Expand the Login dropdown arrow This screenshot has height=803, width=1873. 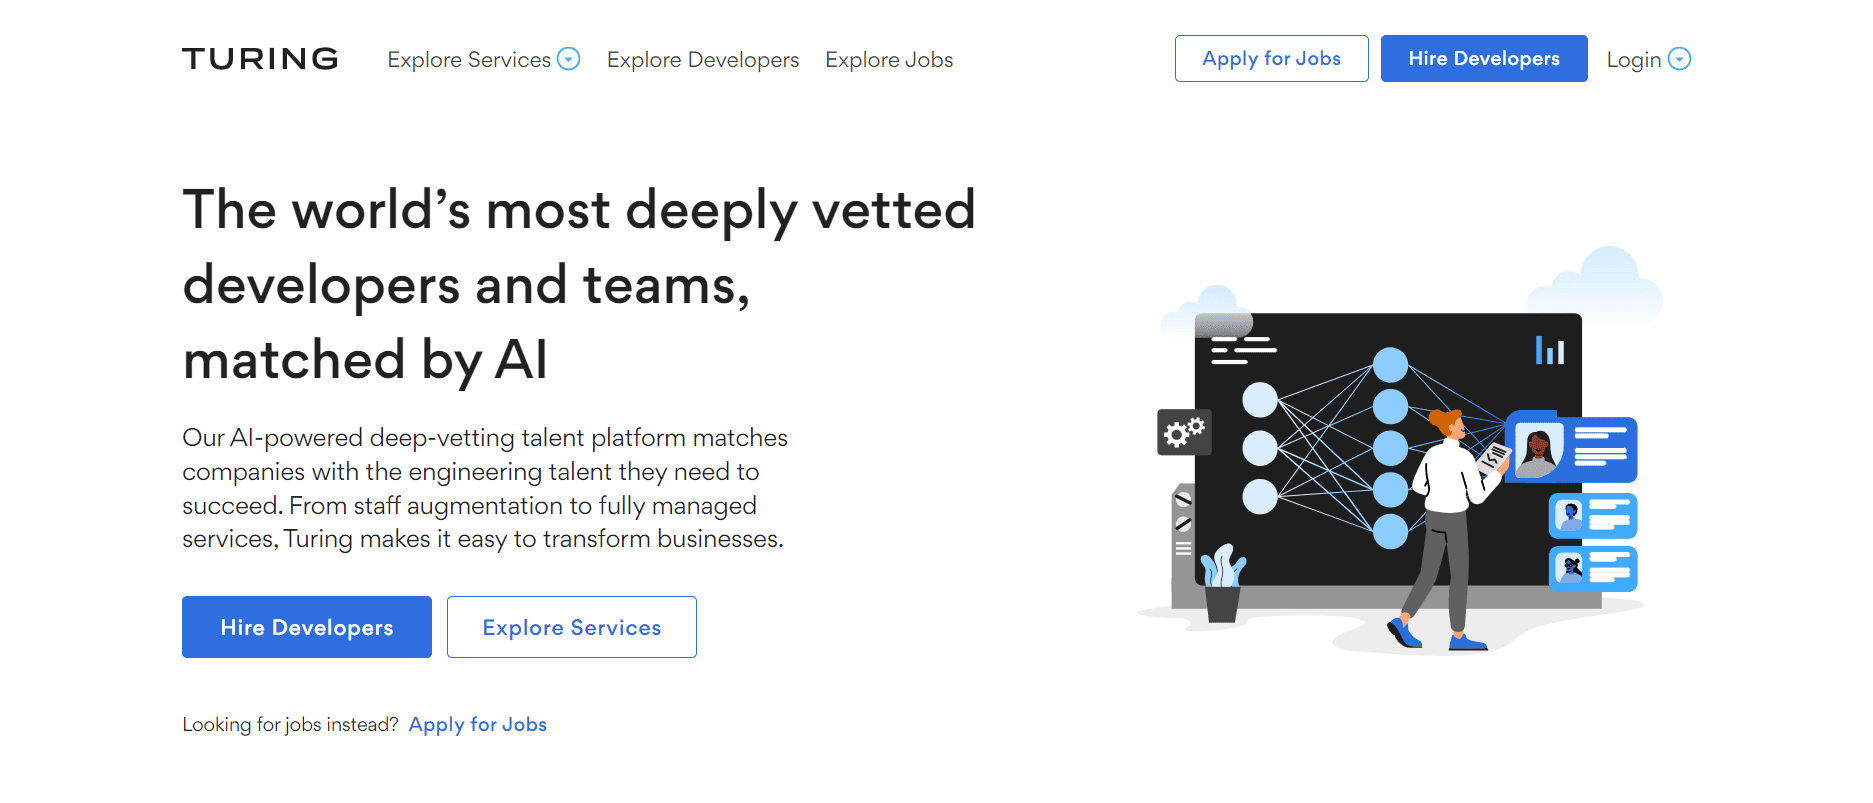click(x=1680, y=59)
